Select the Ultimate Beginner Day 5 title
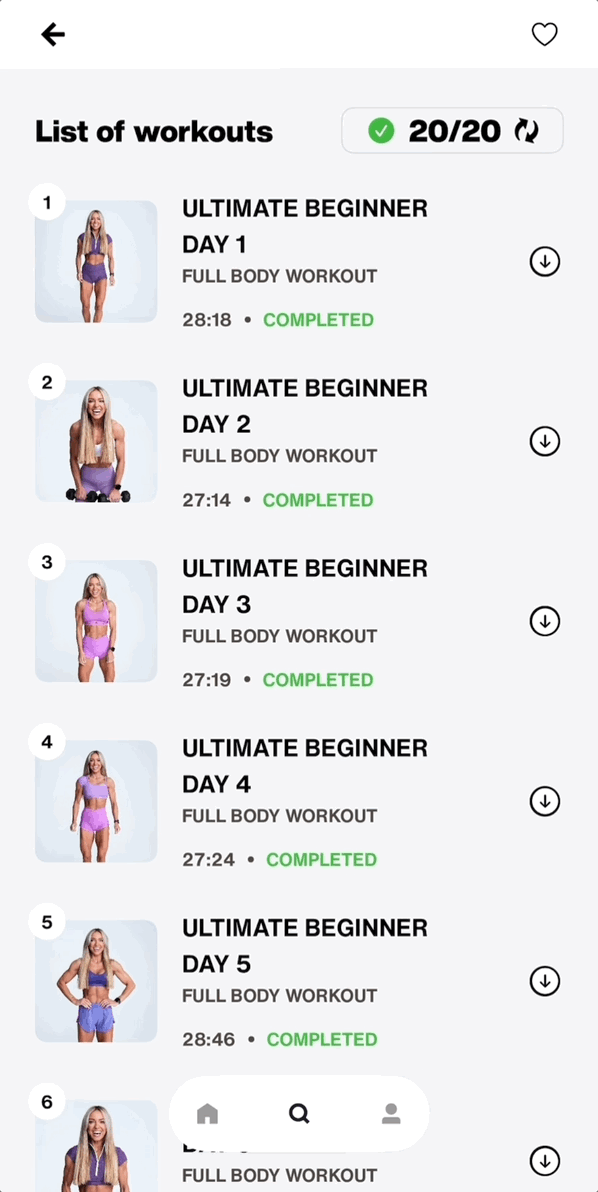The image size is (598, 1192). (x=305, y=946)
